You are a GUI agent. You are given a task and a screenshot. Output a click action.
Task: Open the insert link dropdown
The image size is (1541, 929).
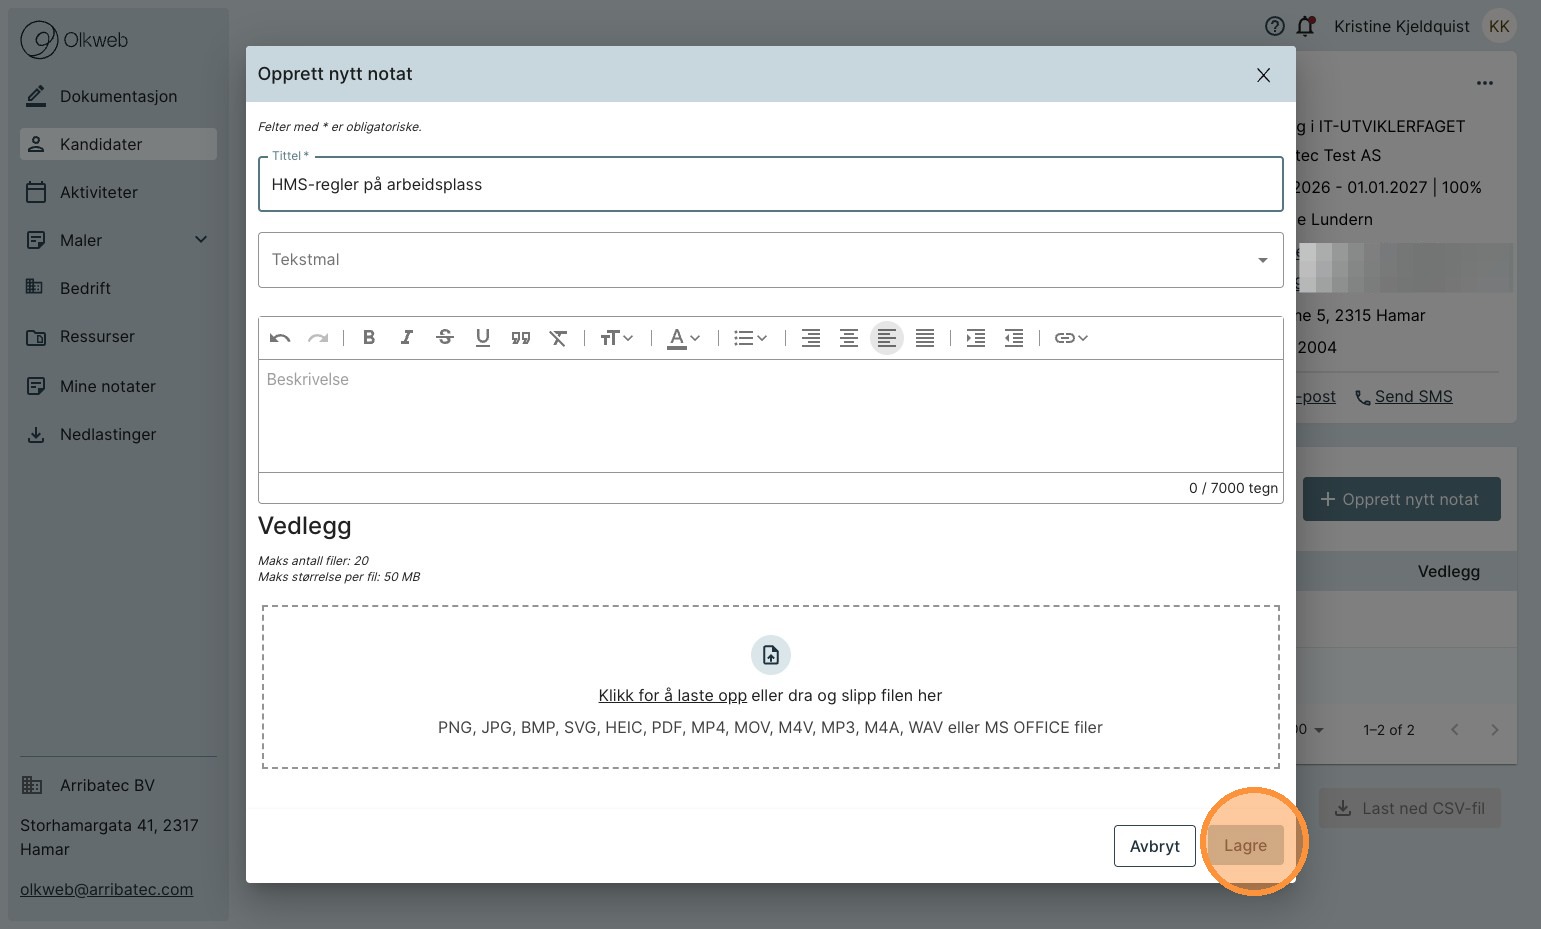[1071, 338]
